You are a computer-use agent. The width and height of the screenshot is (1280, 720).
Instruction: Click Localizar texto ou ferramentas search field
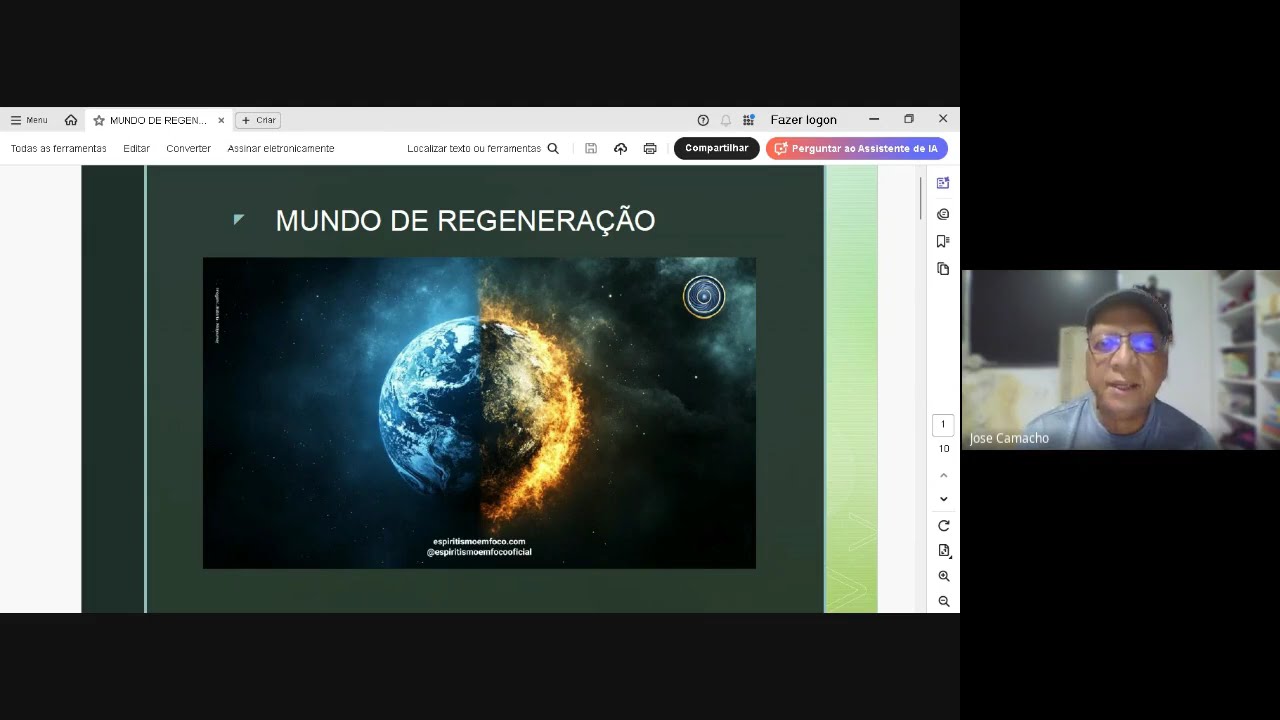(x=474, y=148)
